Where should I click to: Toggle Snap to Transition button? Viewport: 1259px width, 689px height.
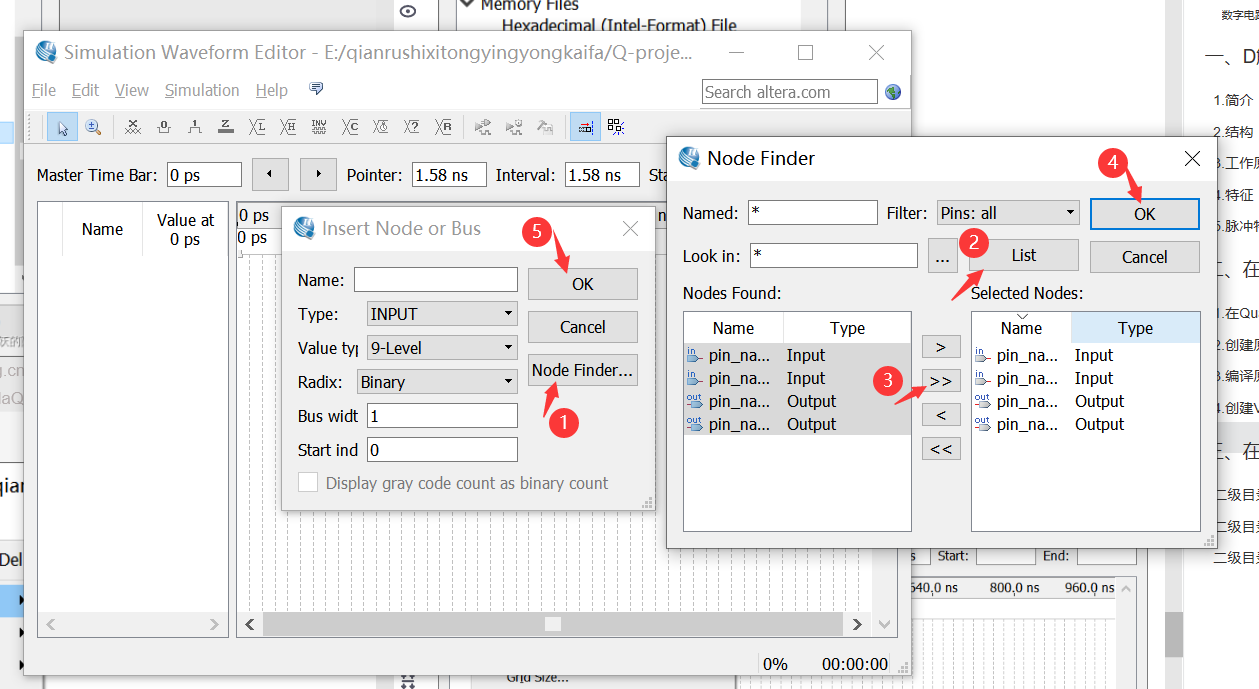[616, 127]
